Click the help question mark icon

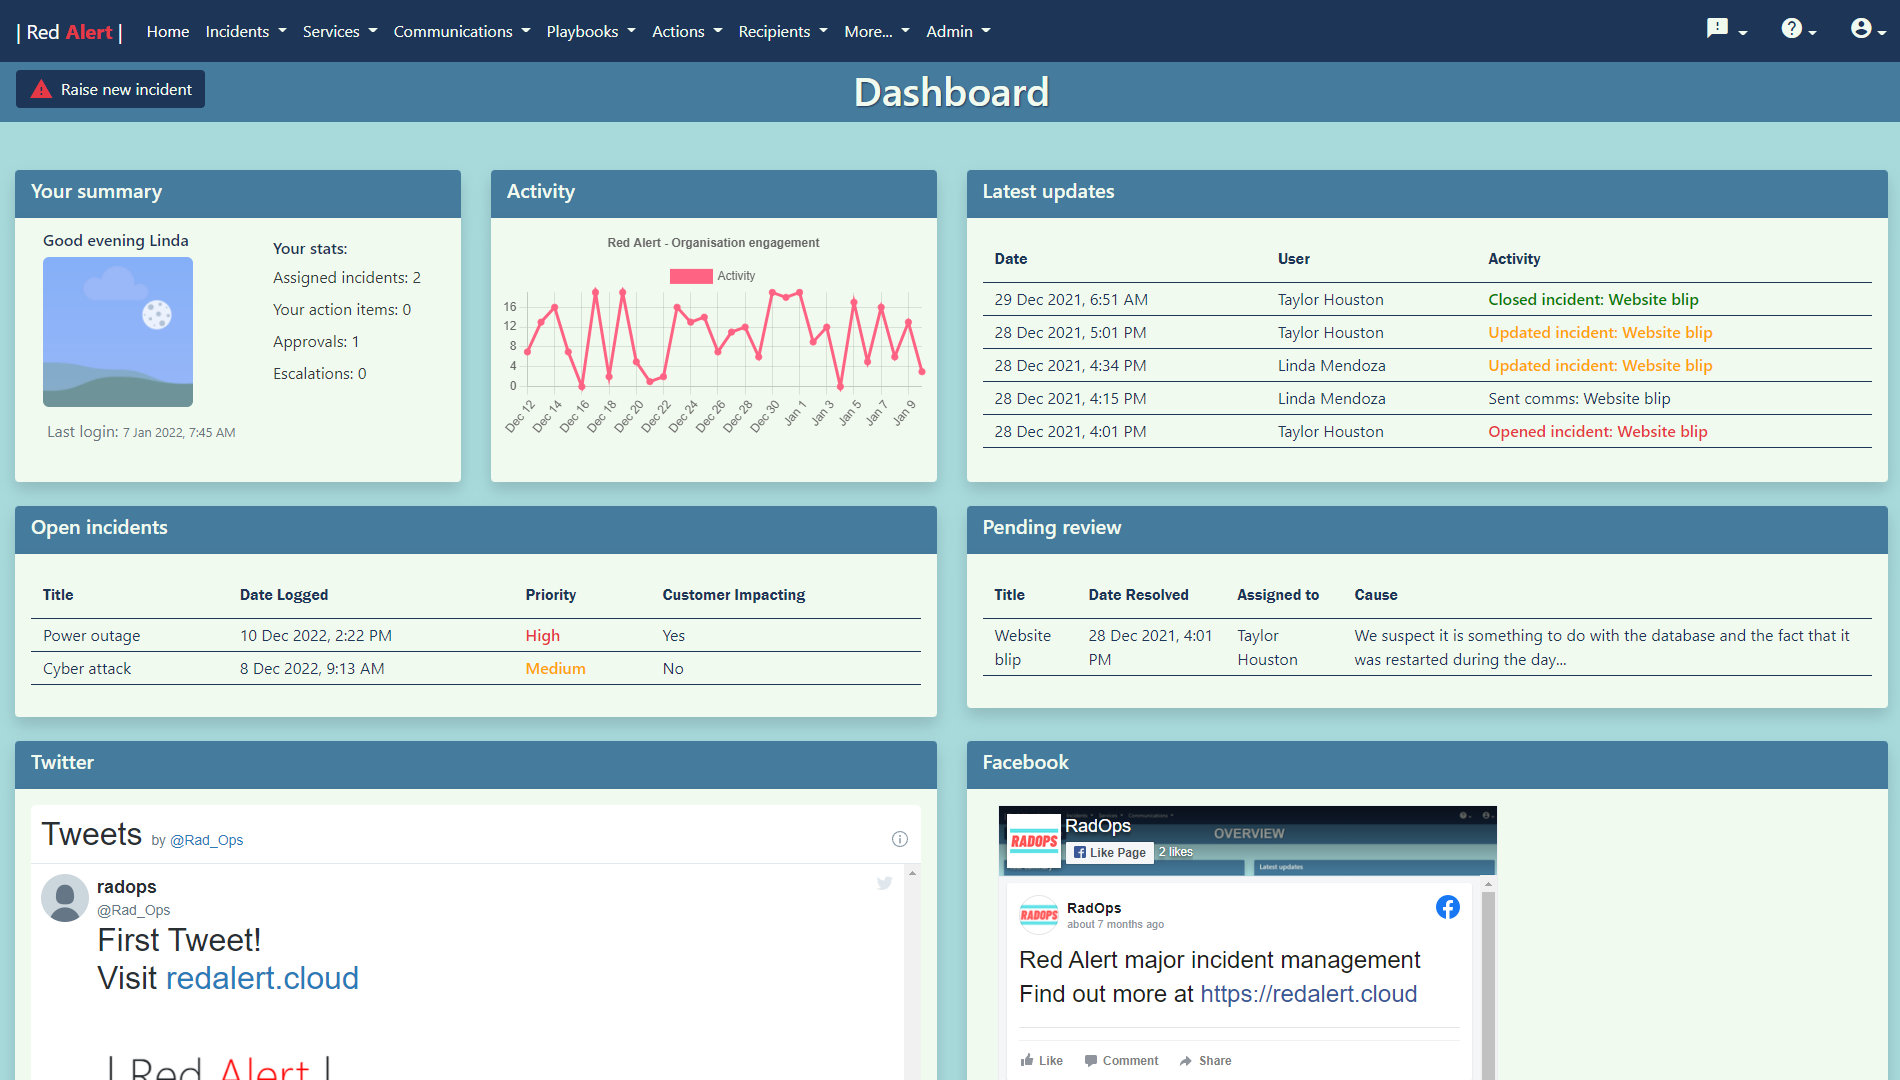1793,28
